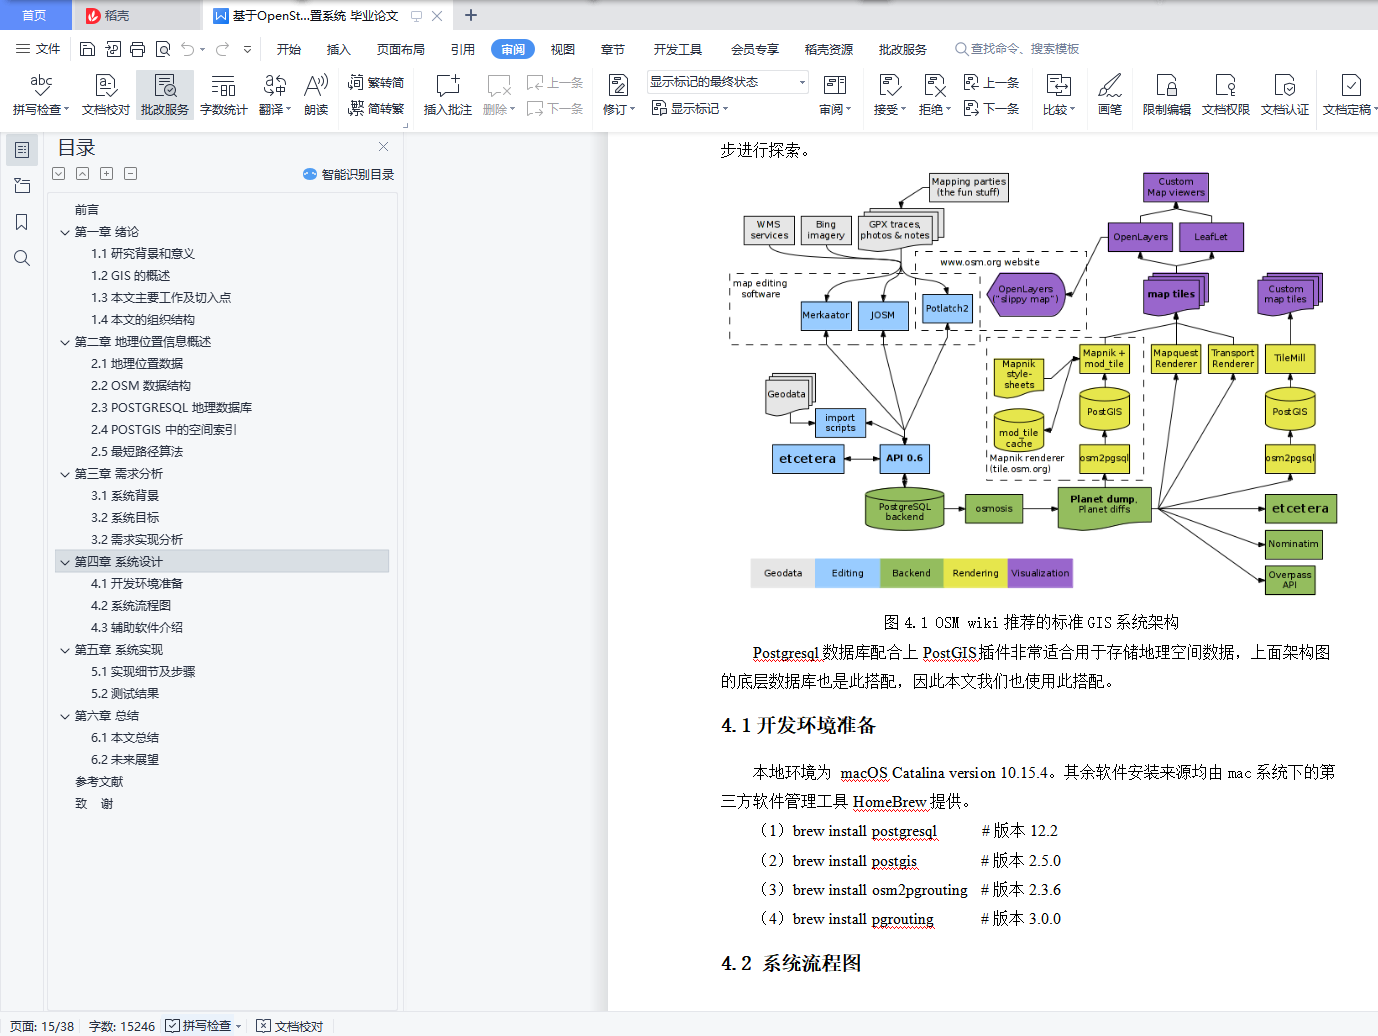Click the print preview icon in quick access bar

point(162,49)
